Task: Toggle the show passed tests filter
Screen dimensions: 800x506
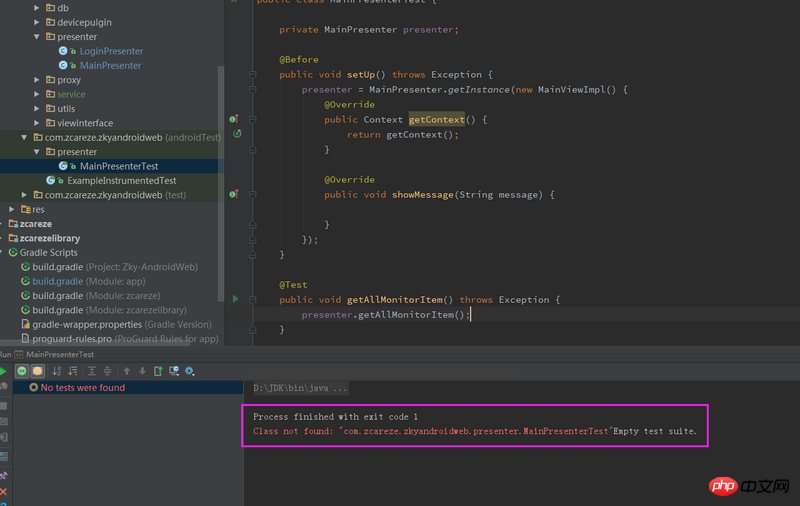Action: point(22,371)
